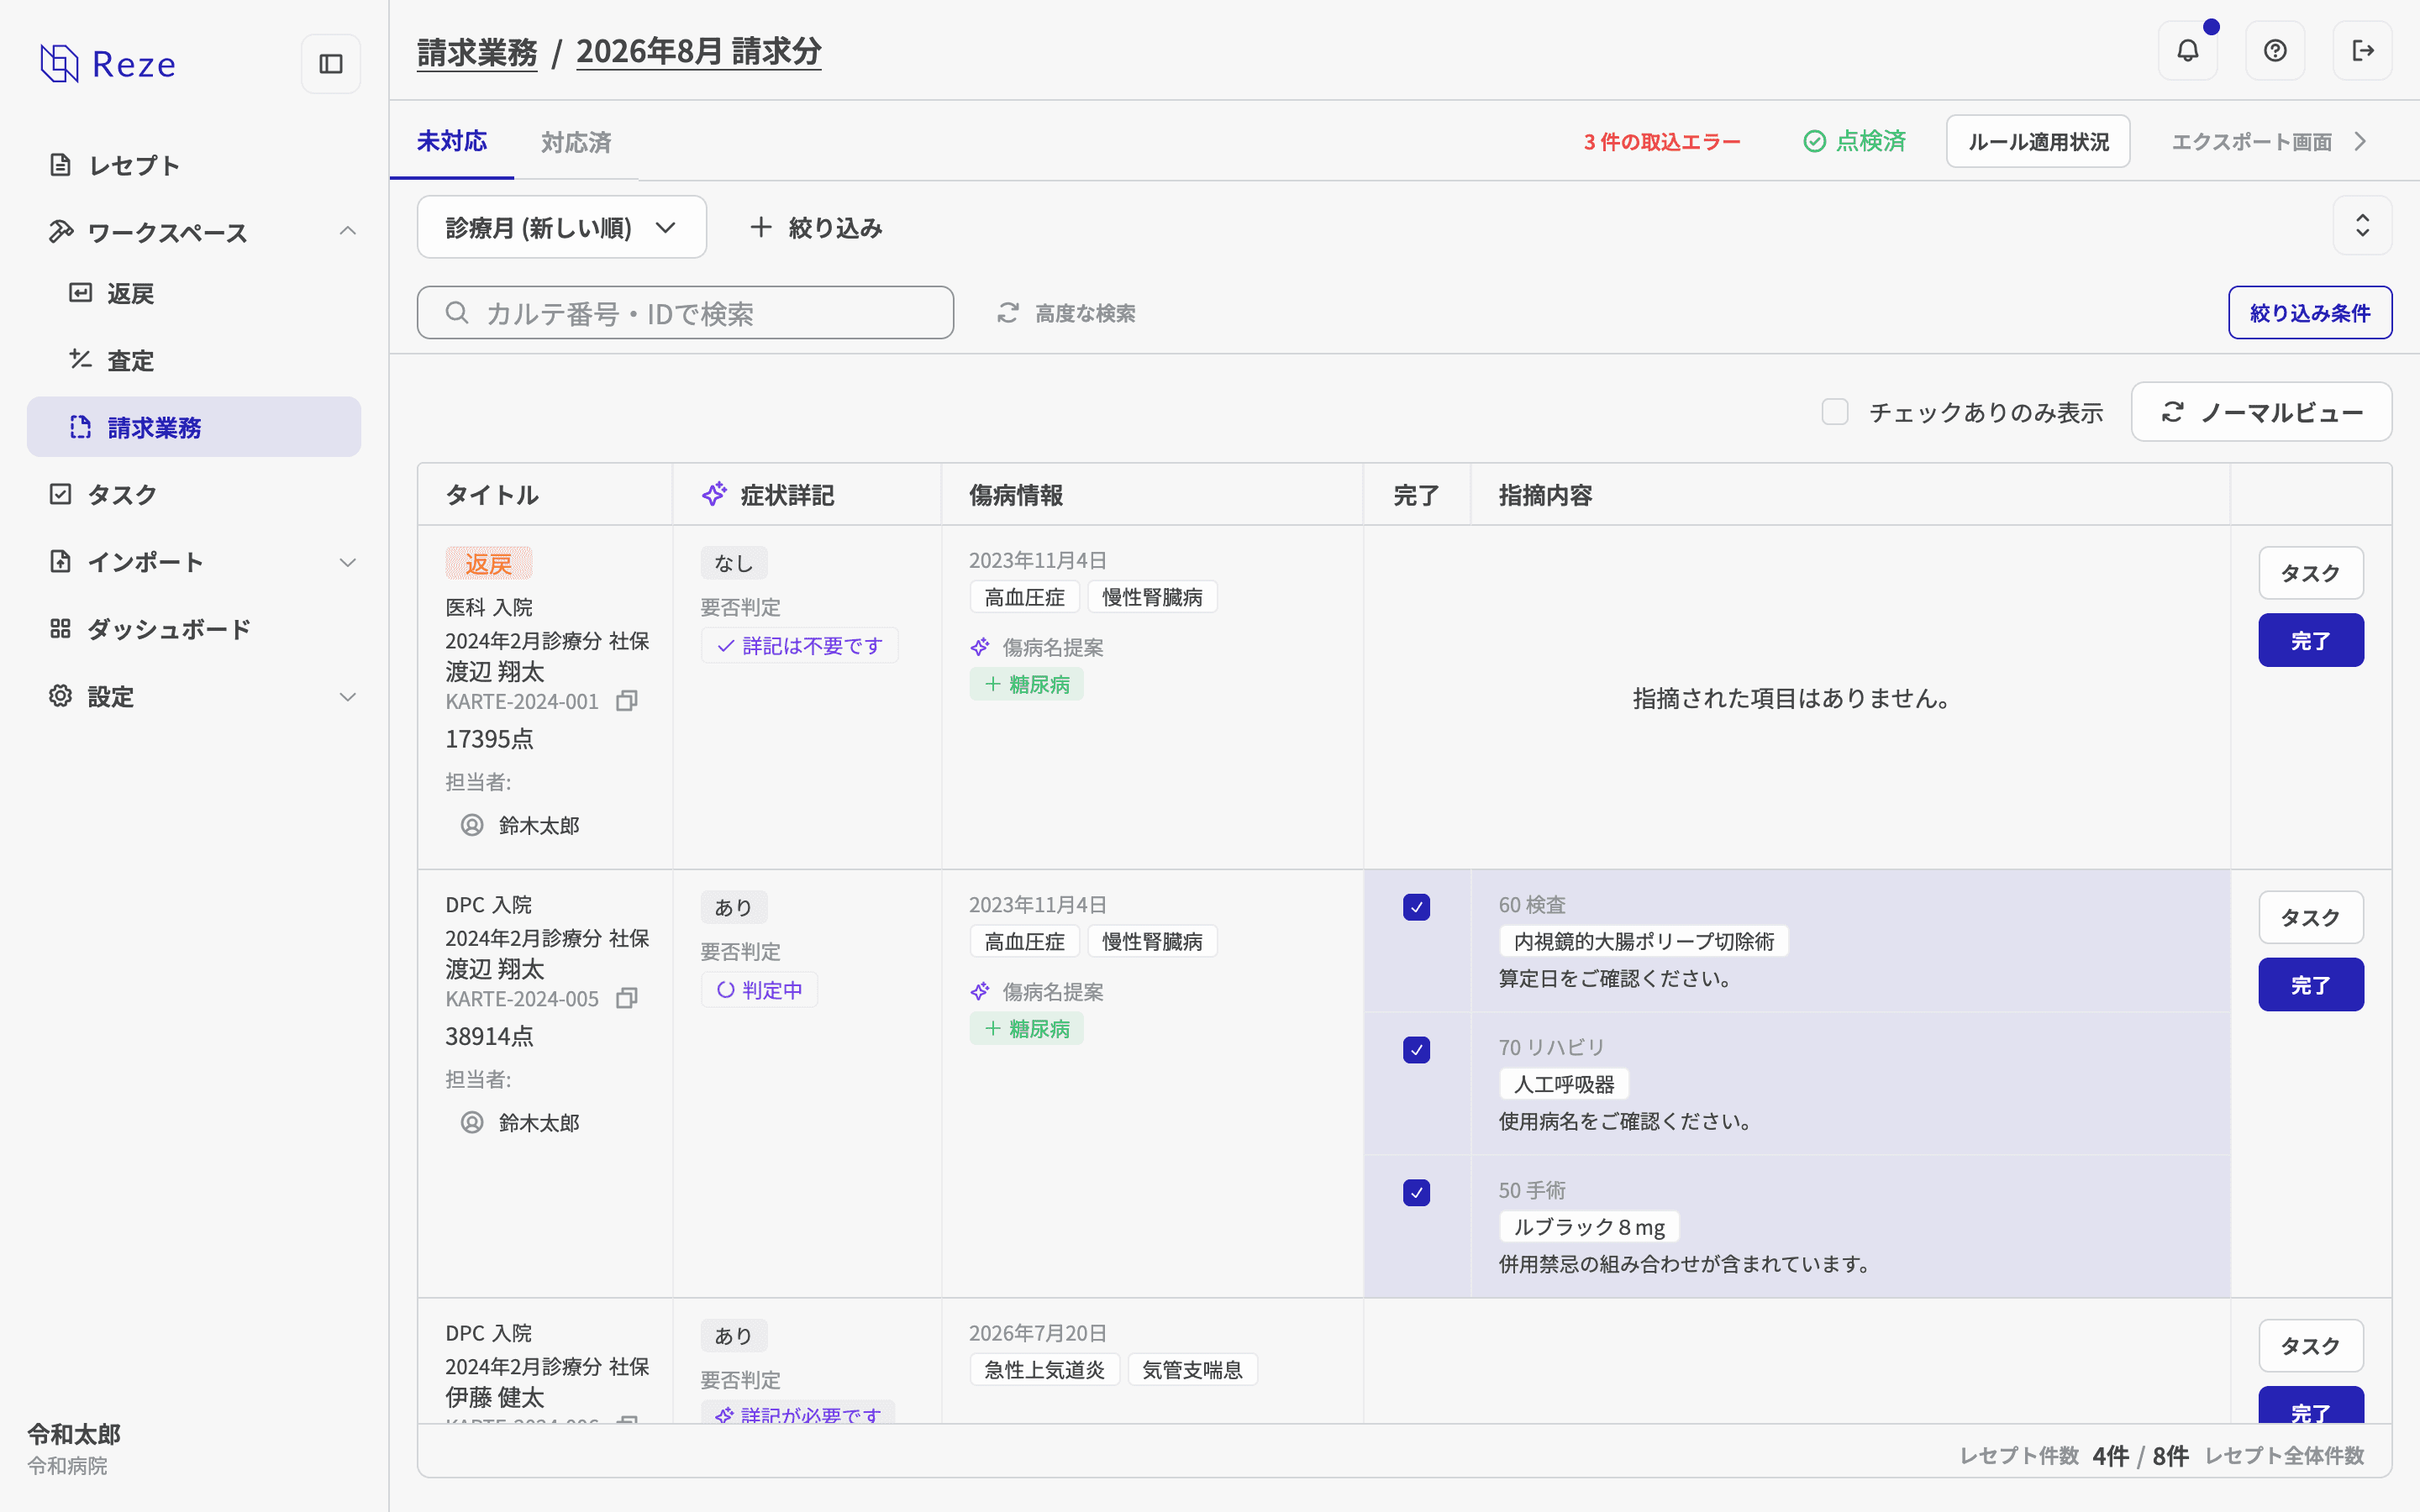Open タスク in the sidebar
This screenshot has width=2420, height=1512.
(x=194, y=494)
